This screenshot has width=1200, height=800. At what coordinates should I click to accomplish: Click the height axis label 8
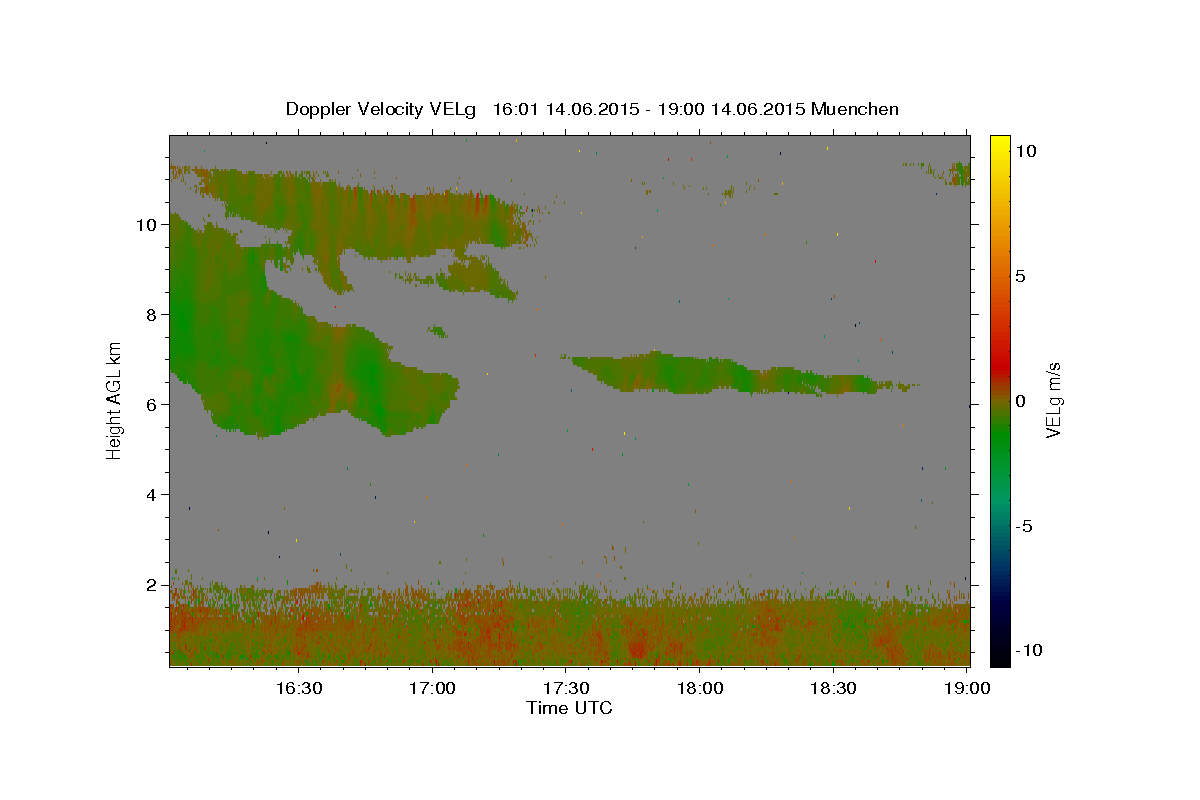tap(152, 314)
